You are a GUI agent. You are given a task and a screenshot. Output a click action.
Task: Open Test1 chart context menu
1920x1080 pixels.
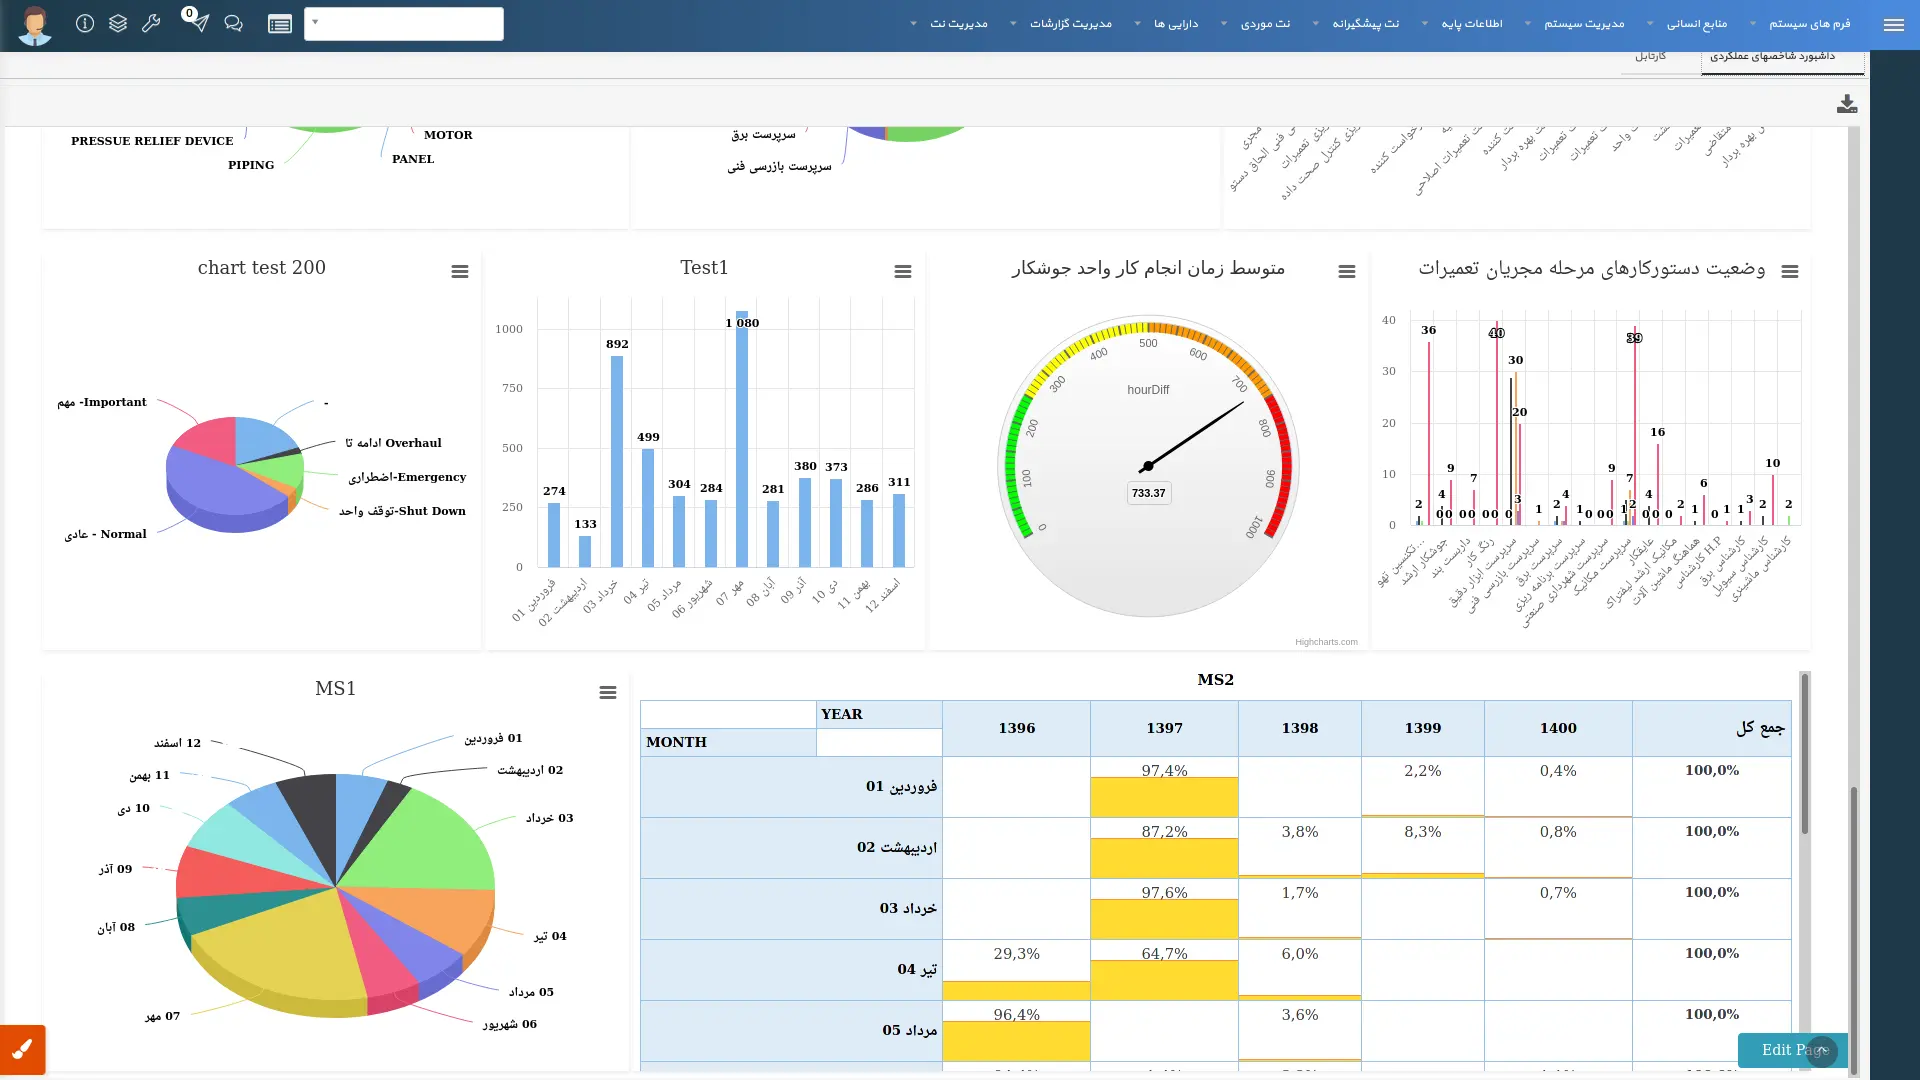coord(902,272)
